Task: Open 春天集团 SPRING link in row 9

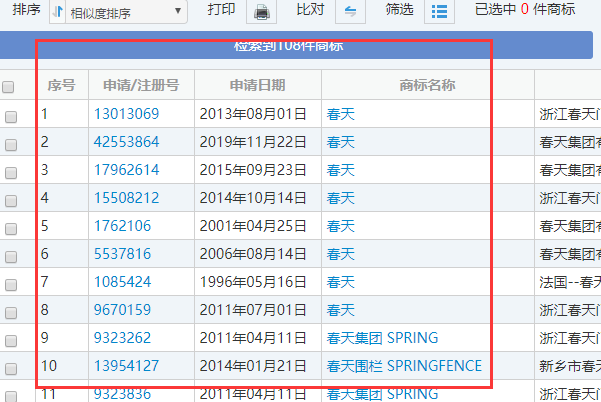Action: 383,338
